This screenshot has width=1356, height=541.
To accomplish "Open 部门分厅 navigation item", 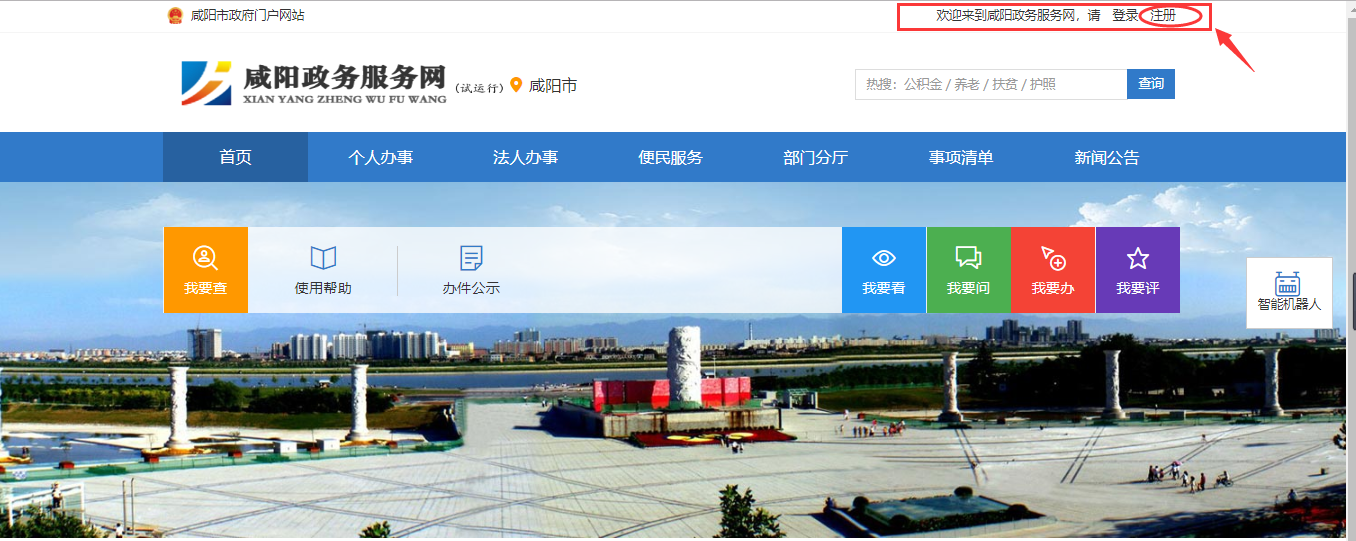I will point(815,157).
